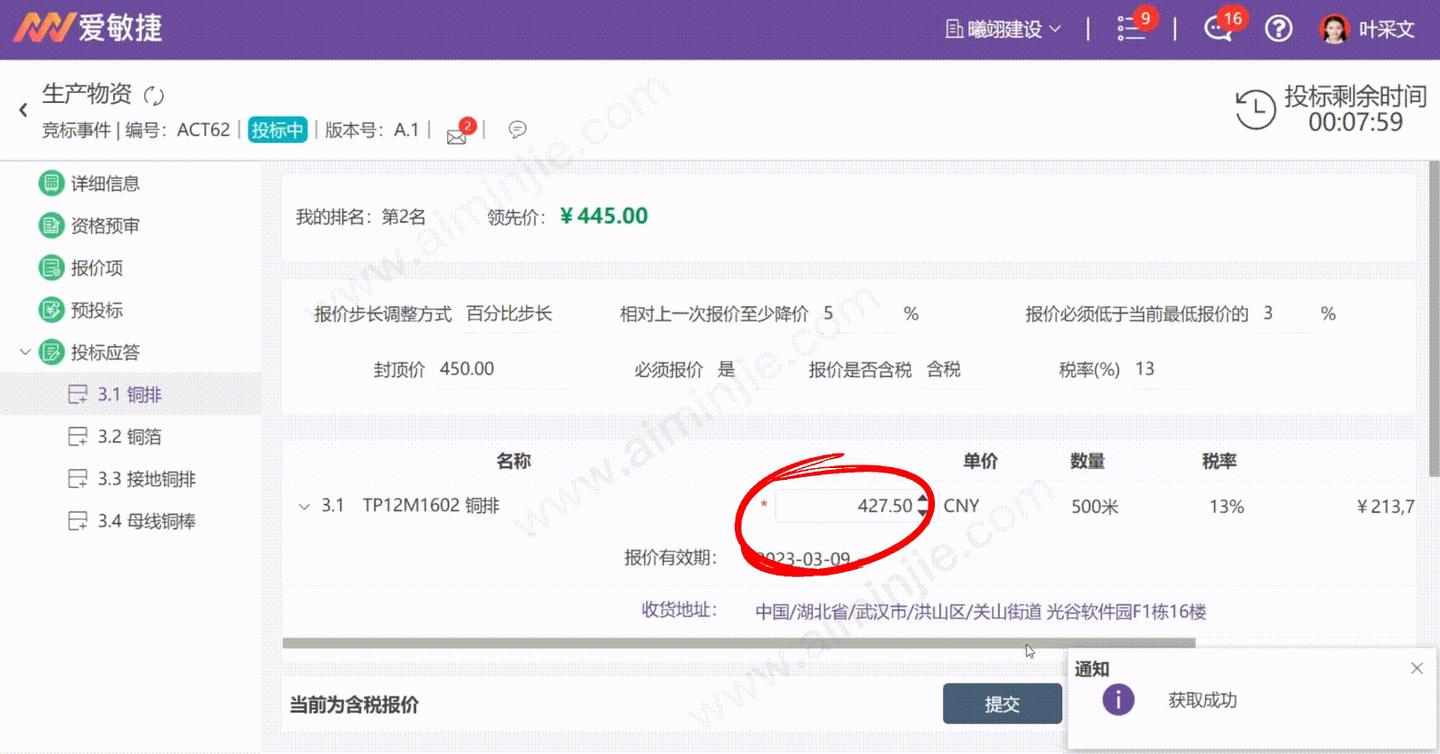Open the 详细信息 section icon in sidebar
The height and width of the screenshot is (754, 1440).
[52, 183]
